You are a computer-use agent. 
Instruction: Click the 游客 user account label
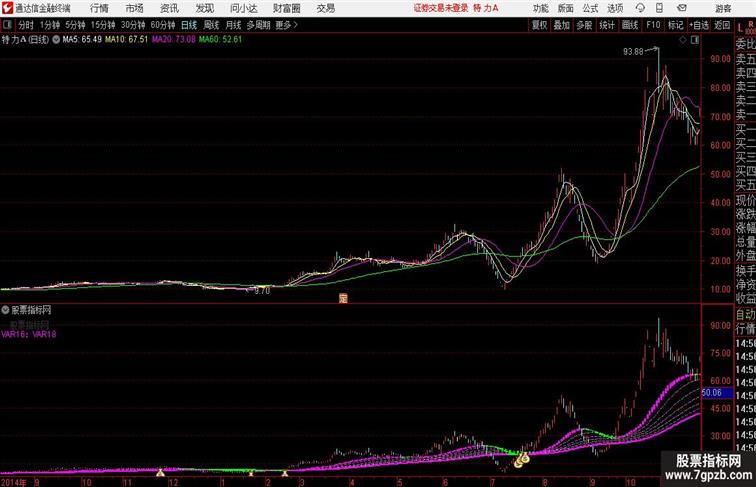tap(723, 8)
